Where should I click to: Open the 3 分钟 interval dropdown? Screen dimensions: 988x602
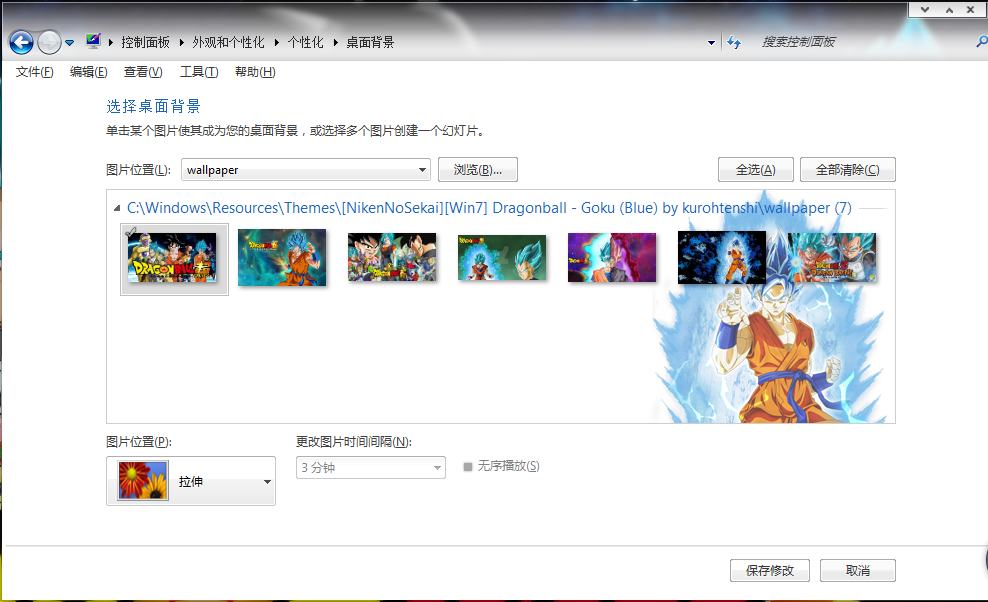[x=370, y=468]
